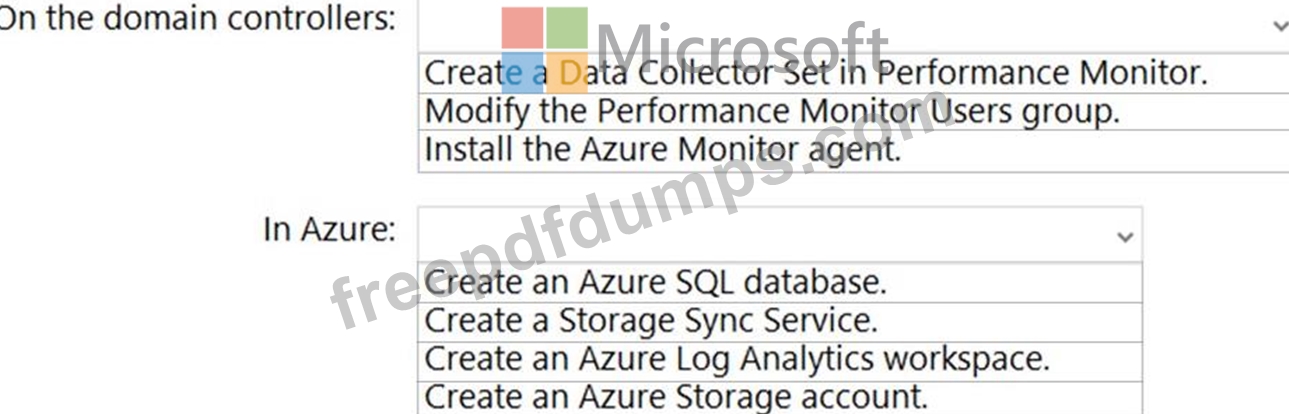
Task: Click the 'In Azure:' label
Action: tap(330, 230)
